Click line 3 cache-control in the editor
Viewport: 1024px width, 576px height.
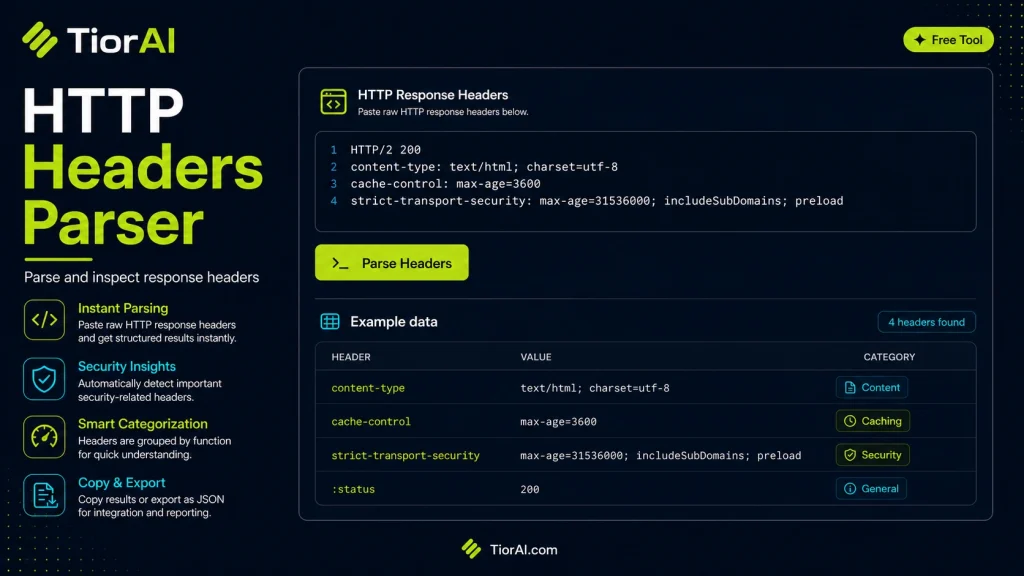click(445, 184)
